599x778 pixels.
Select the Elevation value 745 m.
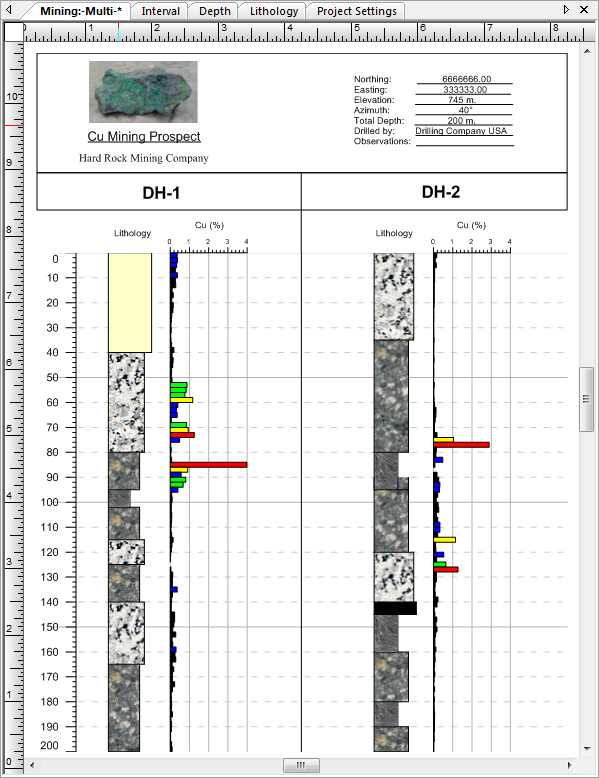coord(462,100)
